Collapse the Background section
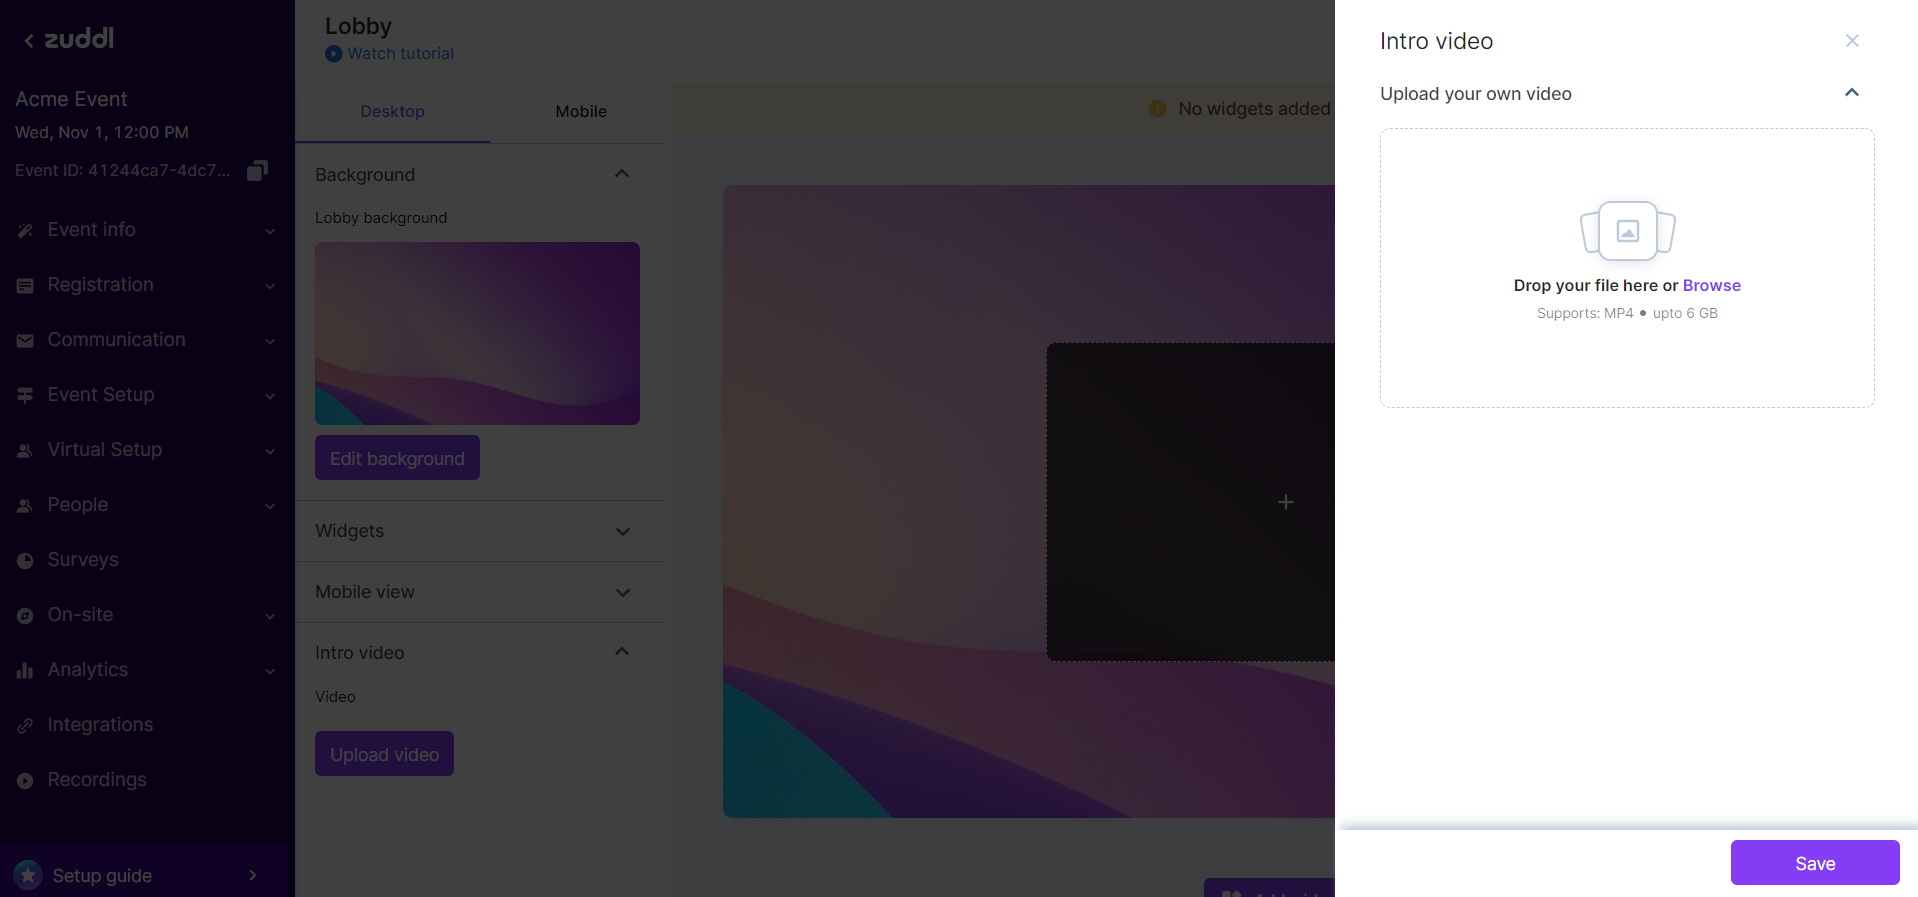Image resolution: width=1918 pixels, height=897 pixels. tap(622, 174)
